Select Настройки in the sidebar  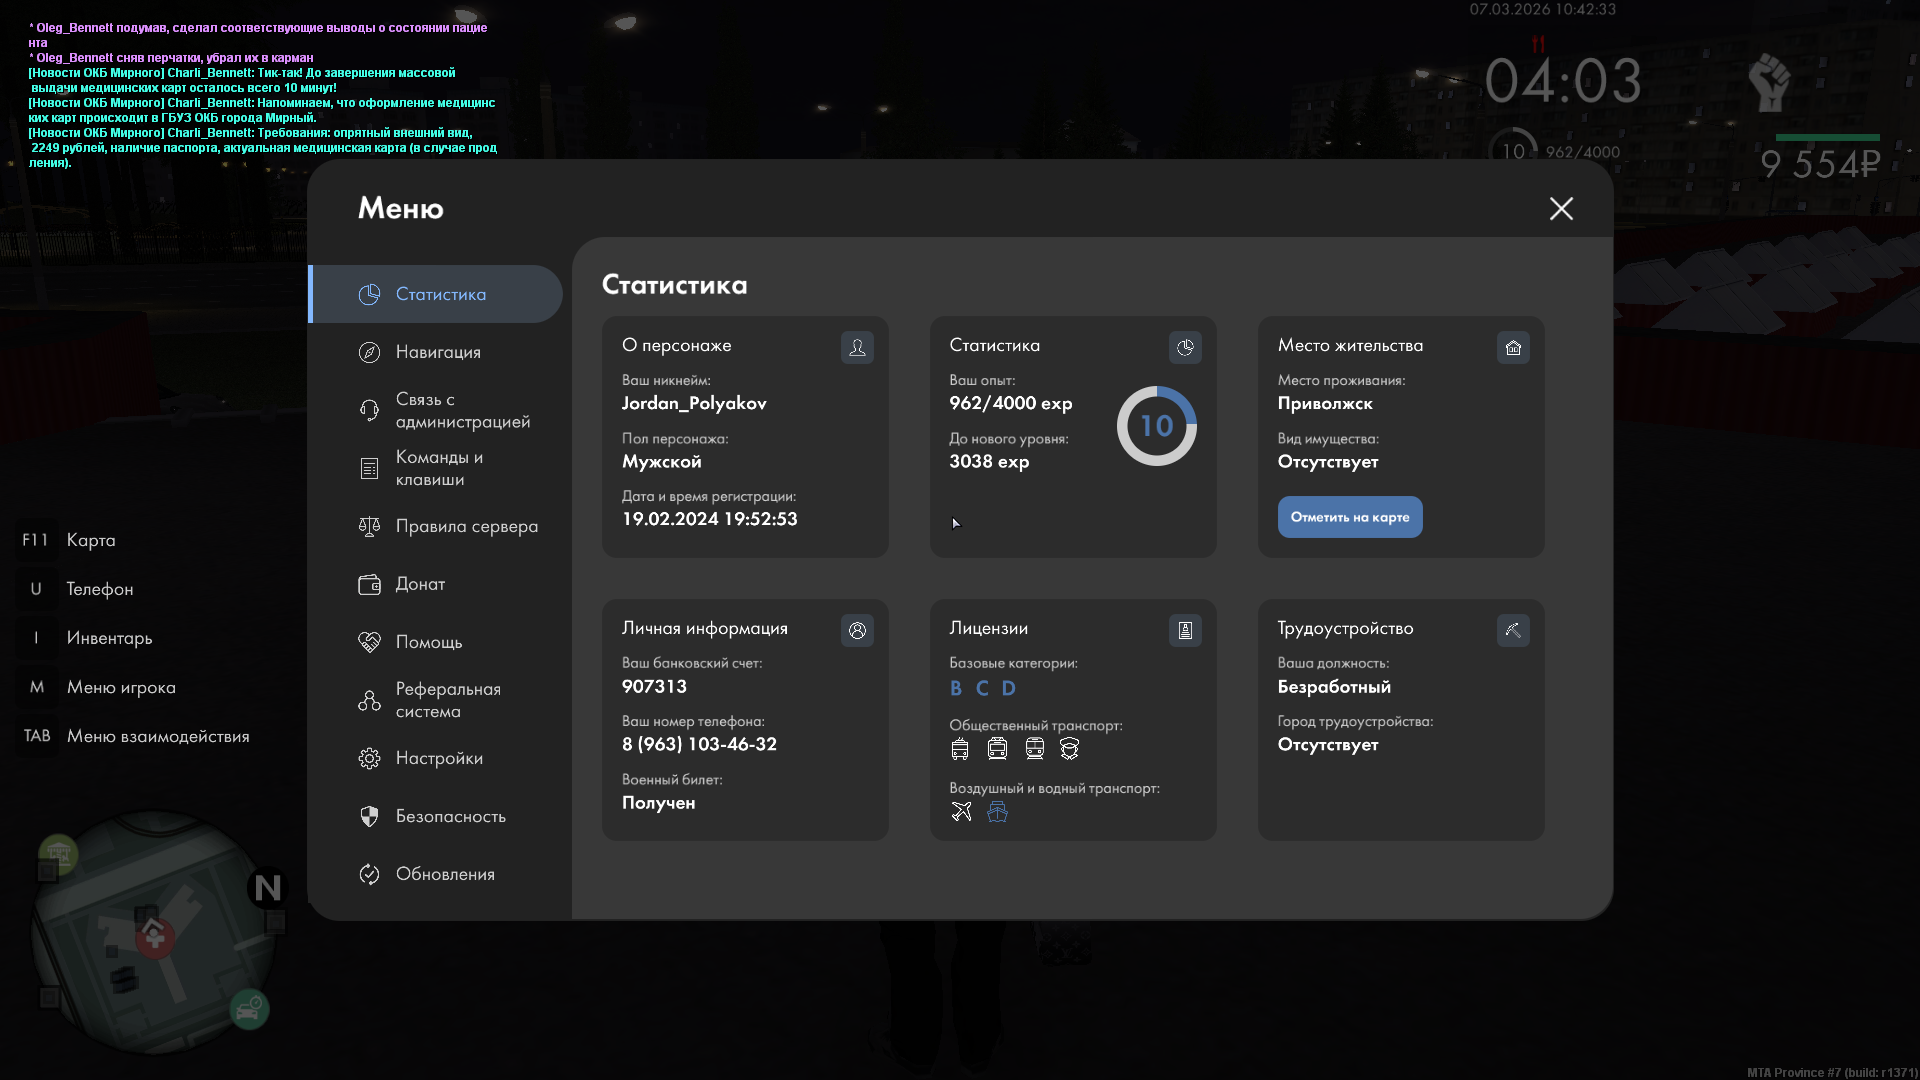point(439,758)
